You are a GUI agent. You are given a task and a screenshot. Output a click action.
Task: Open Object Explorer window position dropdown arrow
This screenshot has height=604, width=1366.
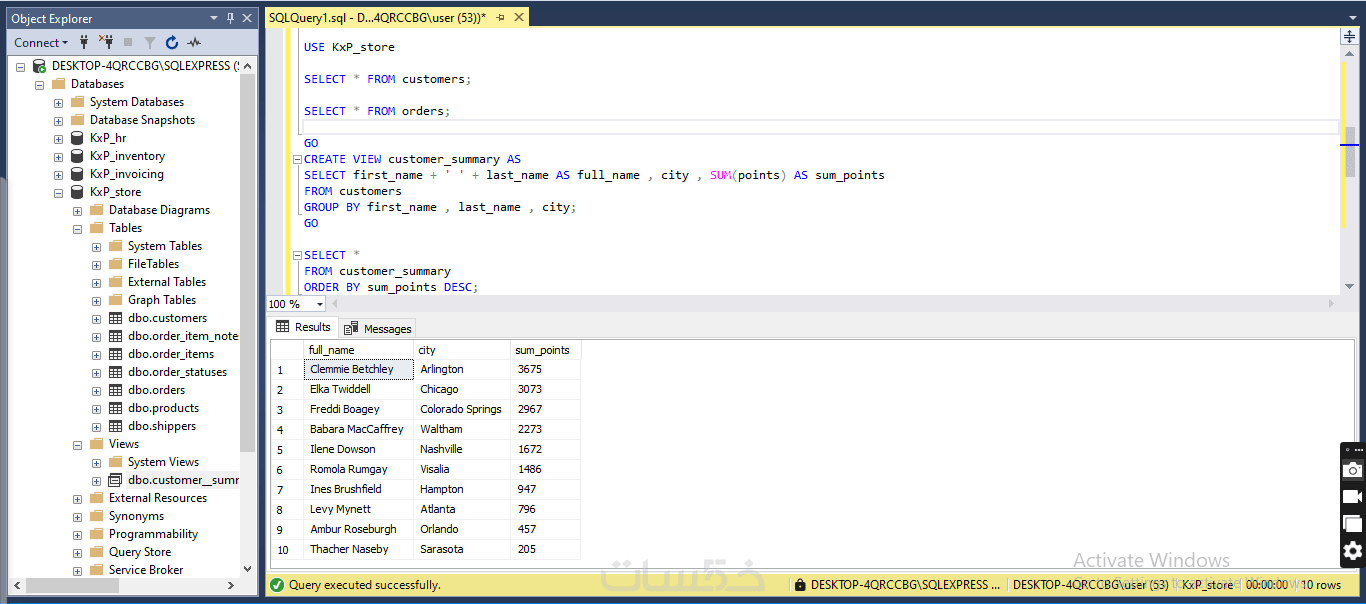[214, 18]
